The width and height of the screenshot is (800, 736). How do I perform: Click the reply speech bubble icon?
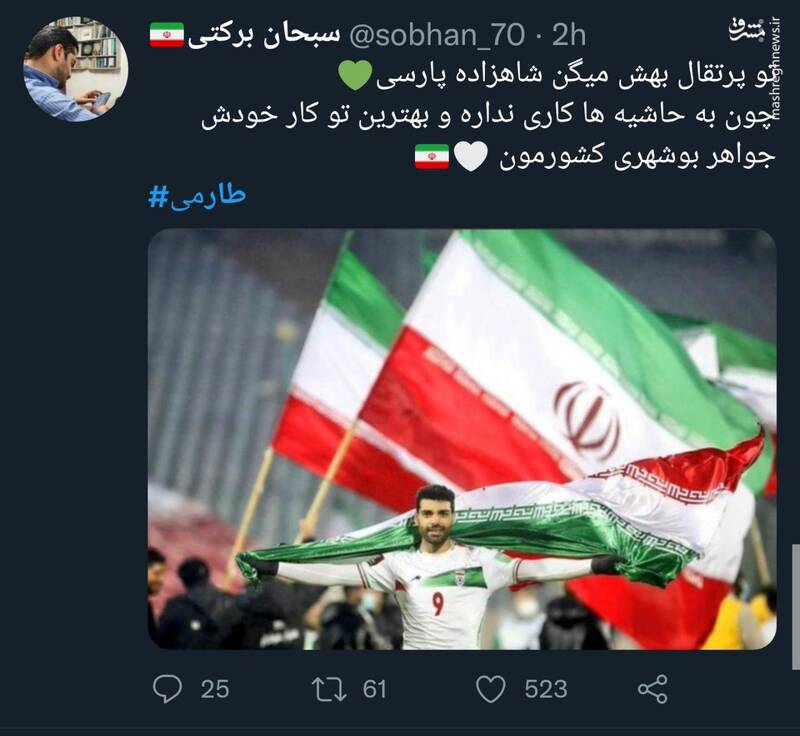tap(167, 689)
